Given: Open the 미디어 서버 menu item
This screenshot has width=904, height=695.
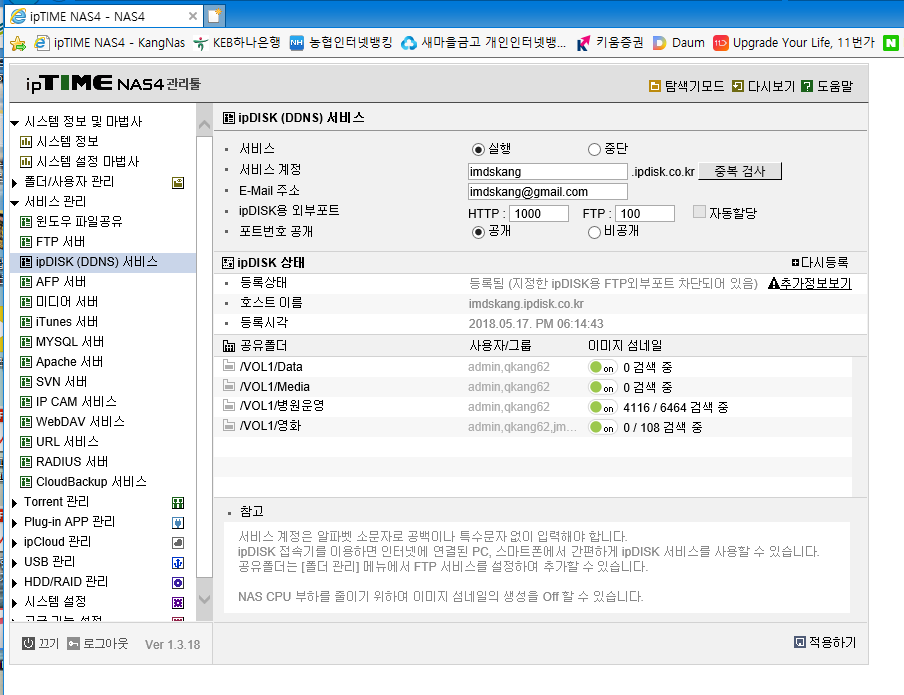Looking at the screenshot, I should coord(67,302).
